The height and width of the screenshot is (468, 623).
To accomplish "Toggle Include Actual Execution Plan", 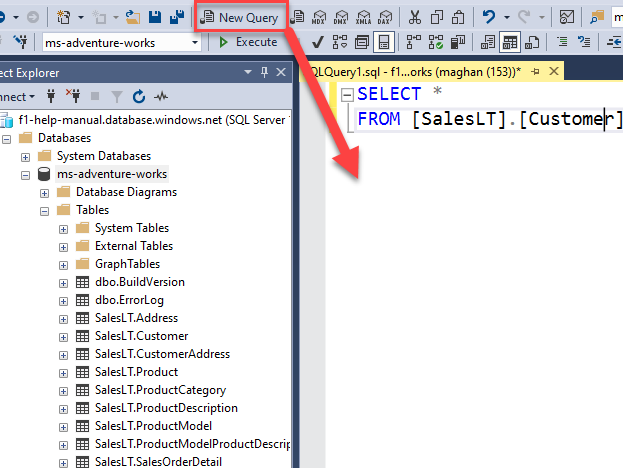I will coord(414,42).
